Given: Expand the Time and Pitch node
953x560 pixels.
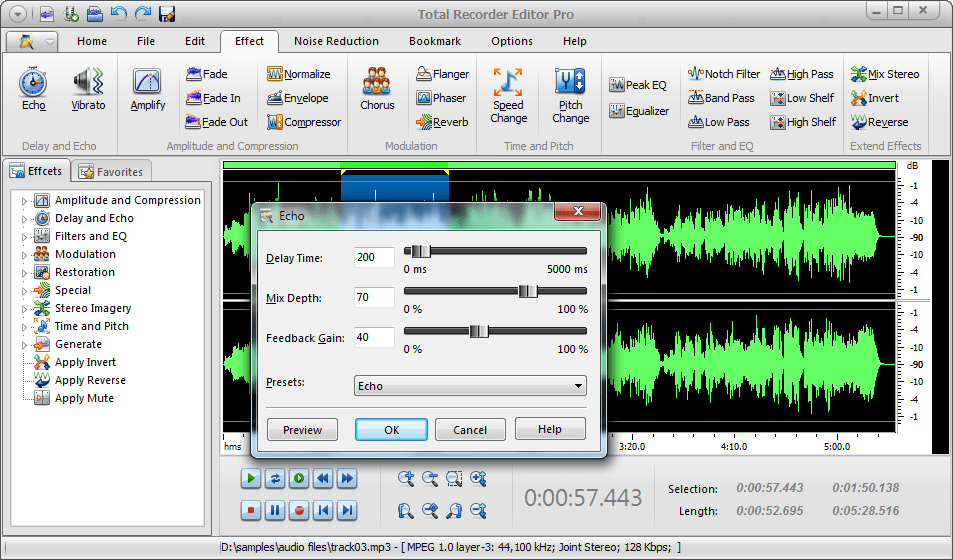Looking at the screenshot, I should (24, 327).
